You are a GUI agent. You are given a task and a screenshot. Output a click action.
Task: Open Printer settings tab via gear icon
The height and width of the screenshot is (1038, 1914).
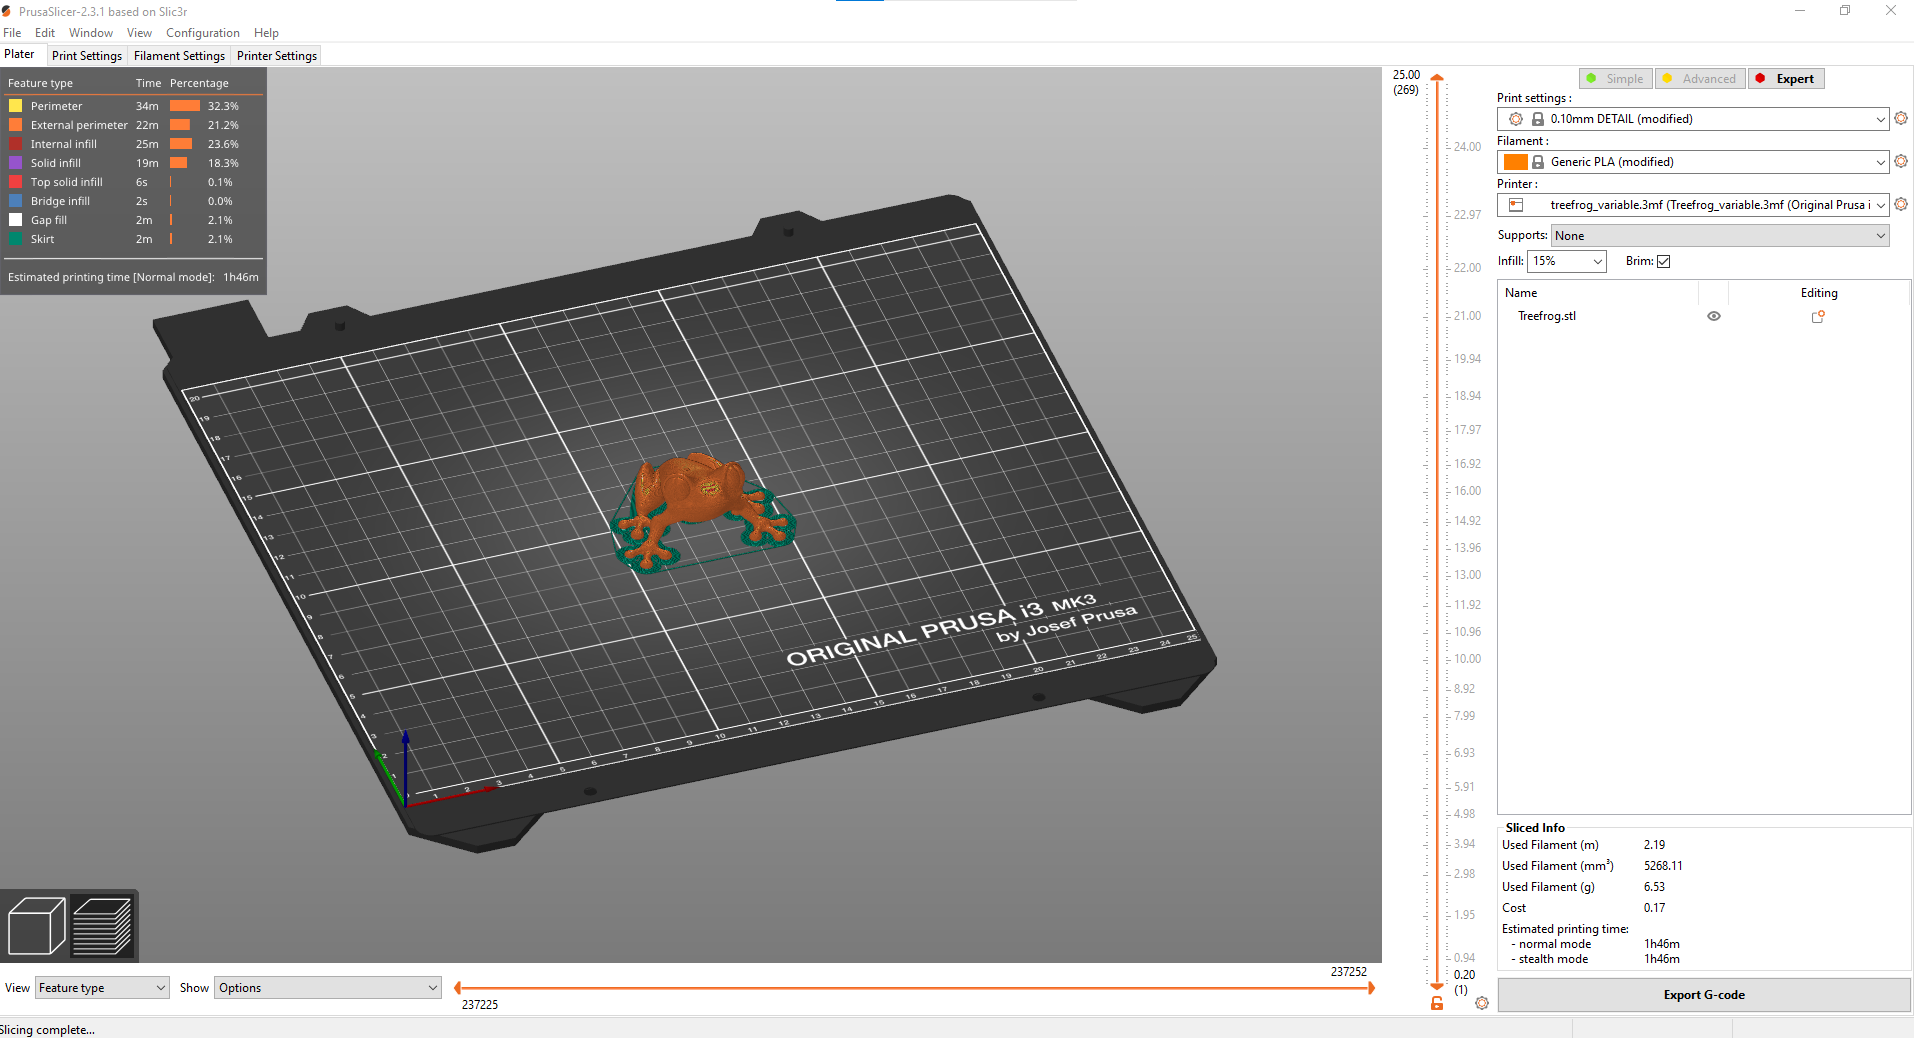click(1901, 204)
